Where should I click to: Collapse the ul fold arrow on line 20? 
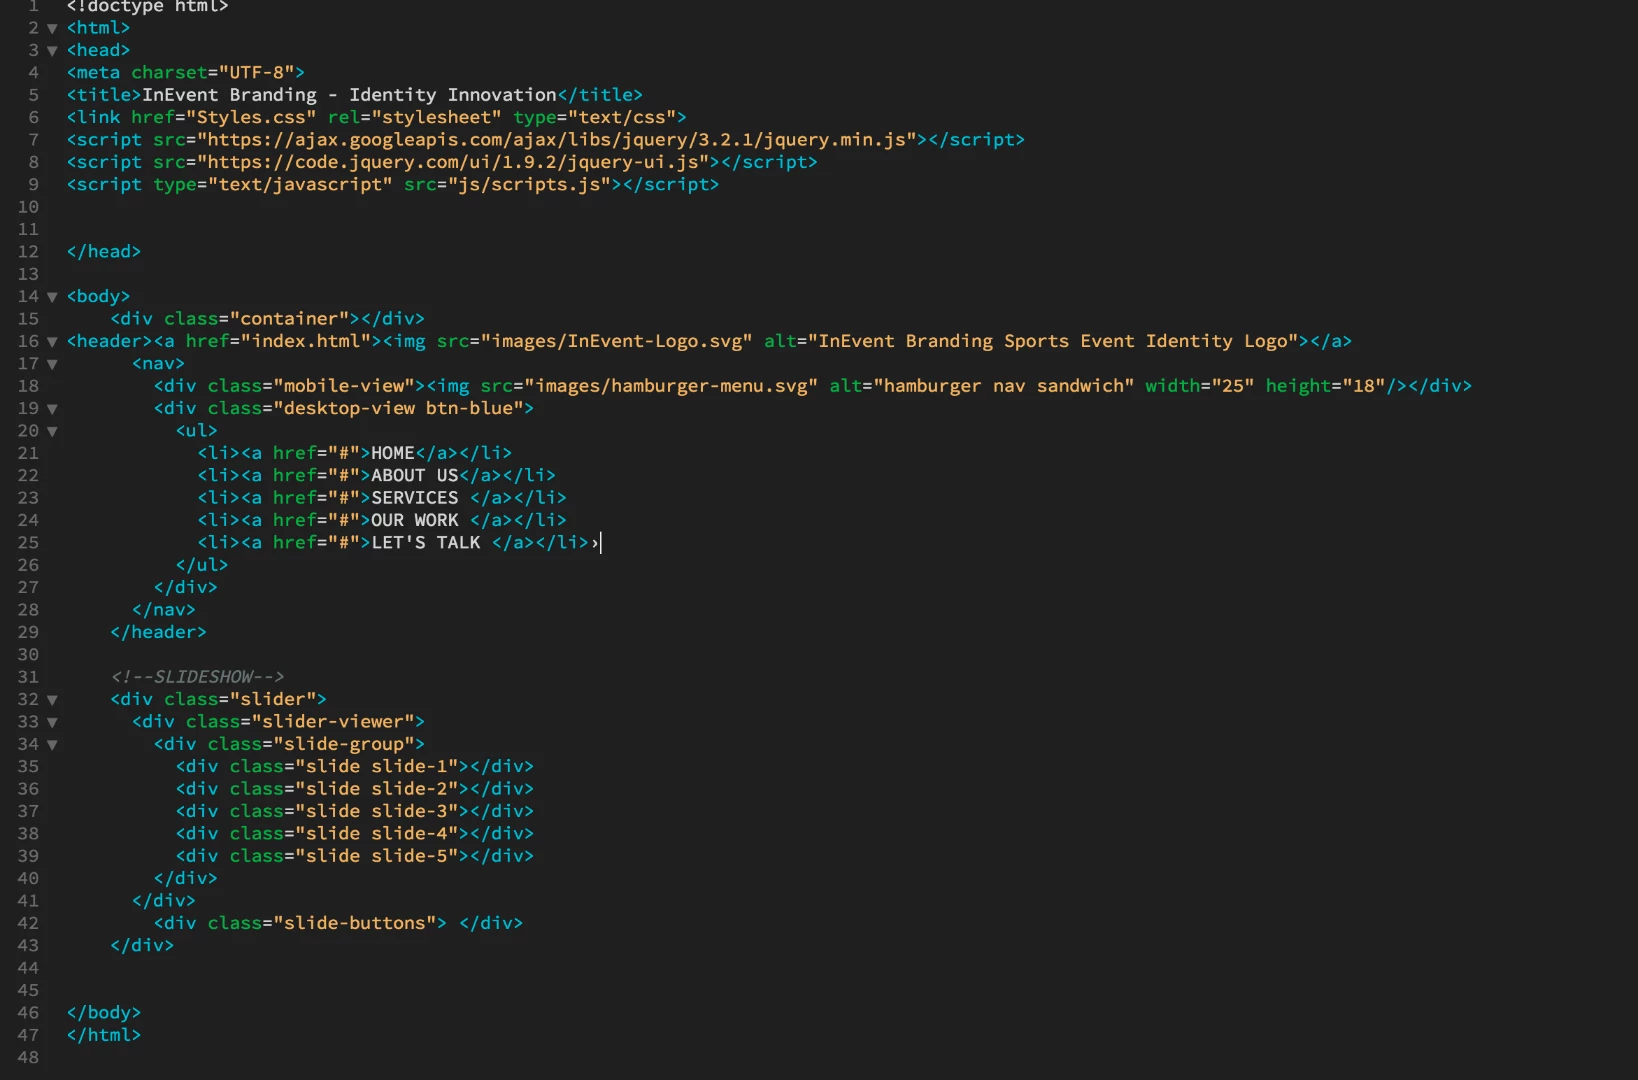(52, 431)
